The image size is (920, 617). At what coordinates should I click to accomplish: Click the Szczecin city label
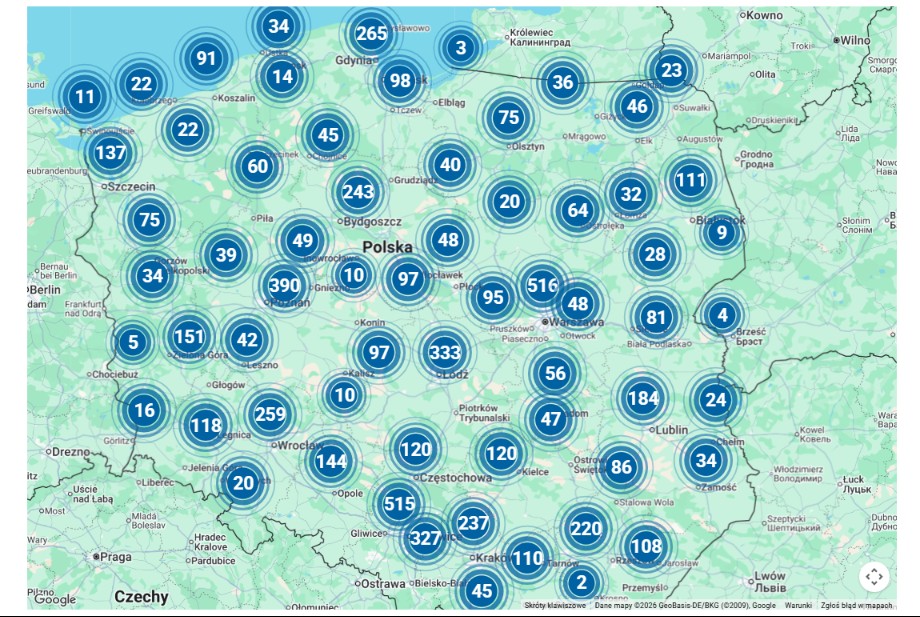coord(131,187)
